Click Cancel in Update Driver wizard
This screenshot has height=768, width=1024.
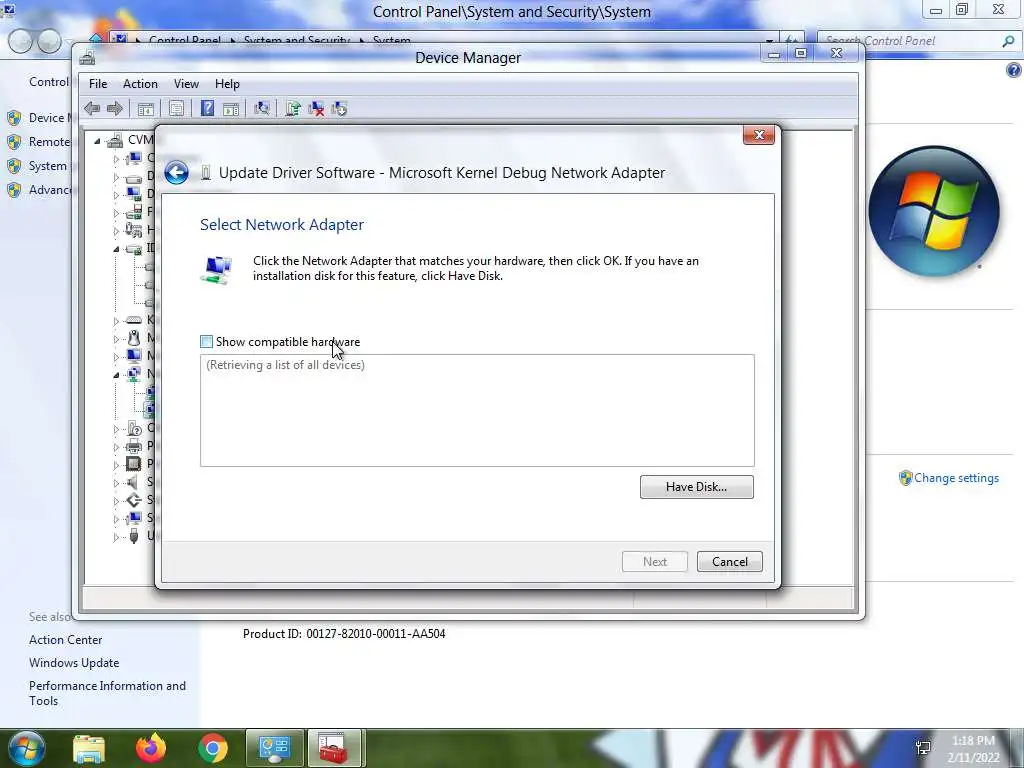729,562
